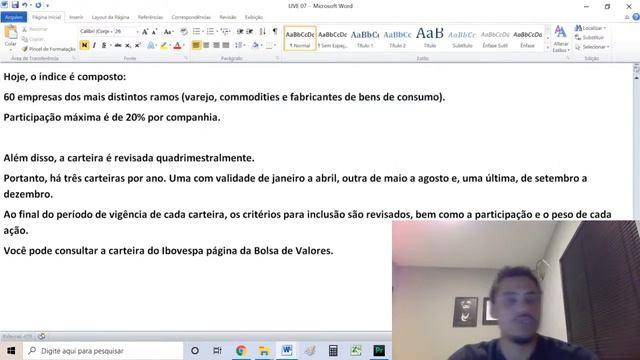Open Windows Start menu
Screen dimensions: 640x360
click(11, 351)
